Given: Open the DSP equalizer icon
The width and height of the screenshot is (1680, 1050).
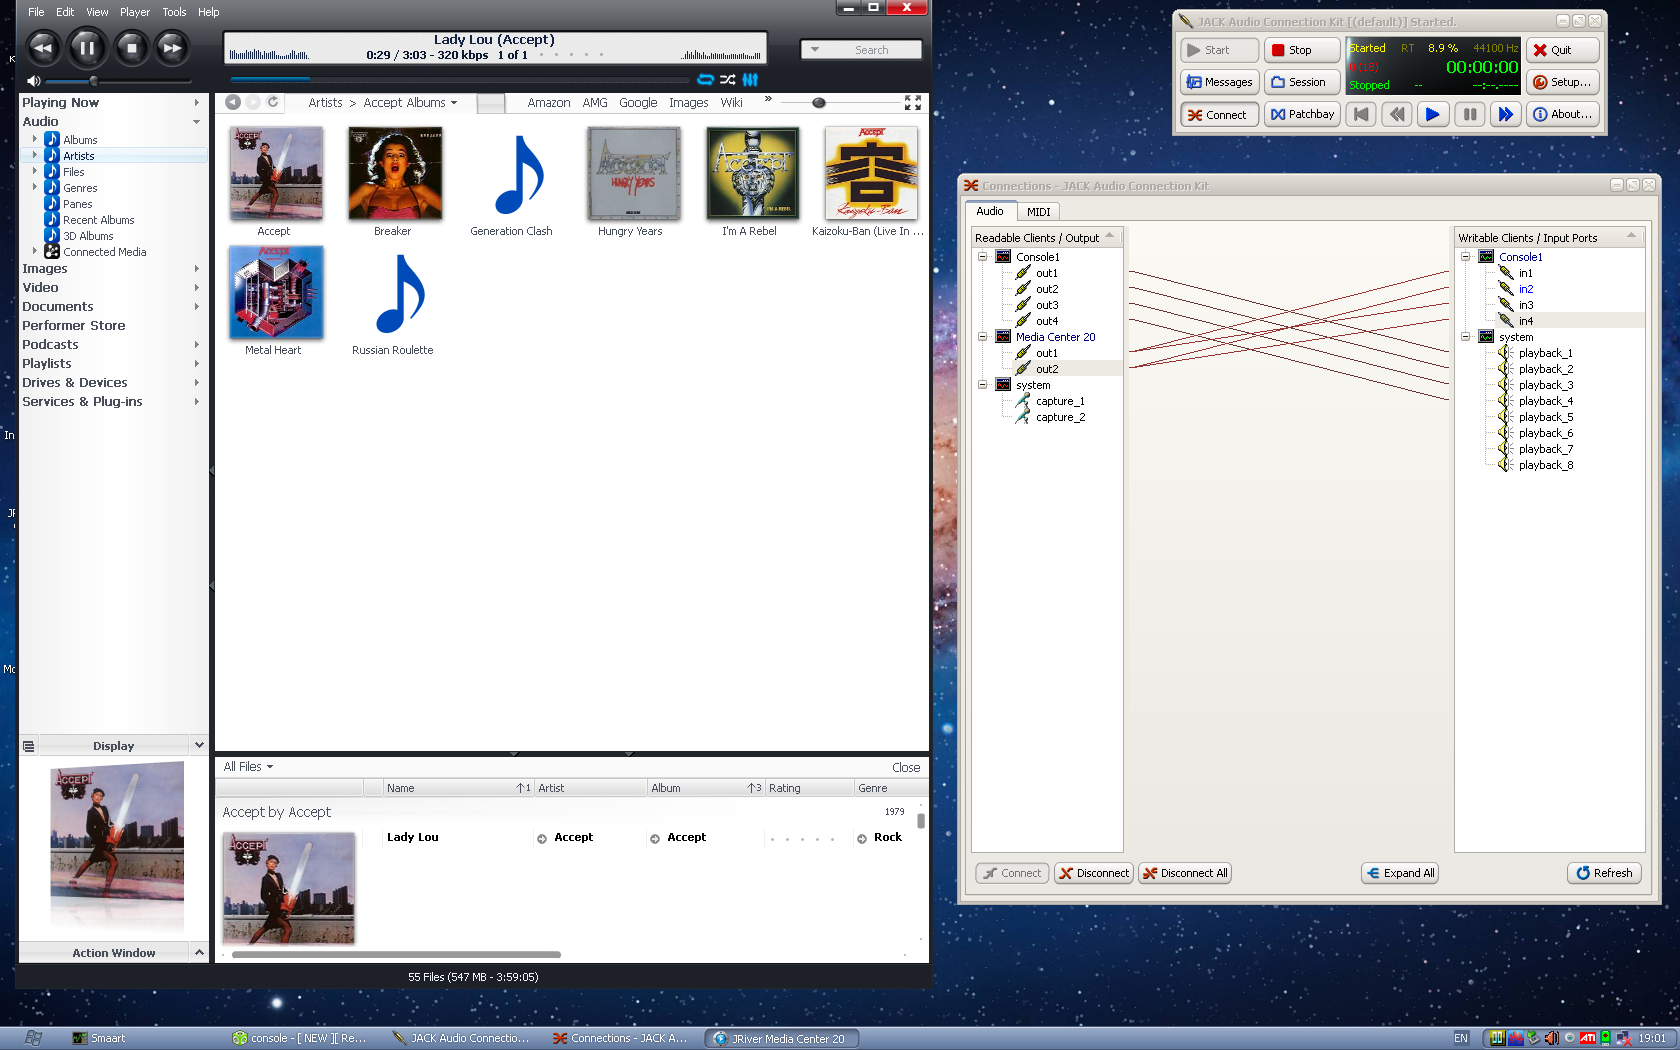Looking at the screenshot, I should point(750,79).
